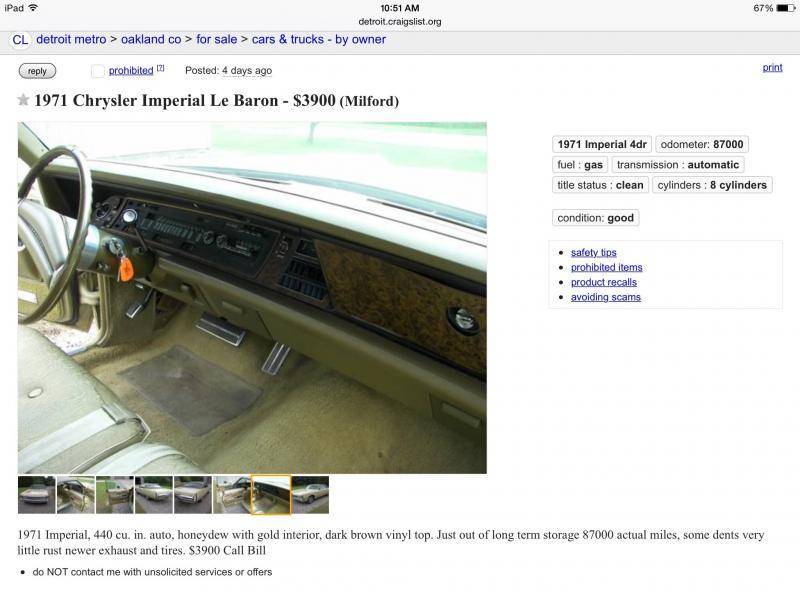
Task: Open the print link
Action: (772, 67)
